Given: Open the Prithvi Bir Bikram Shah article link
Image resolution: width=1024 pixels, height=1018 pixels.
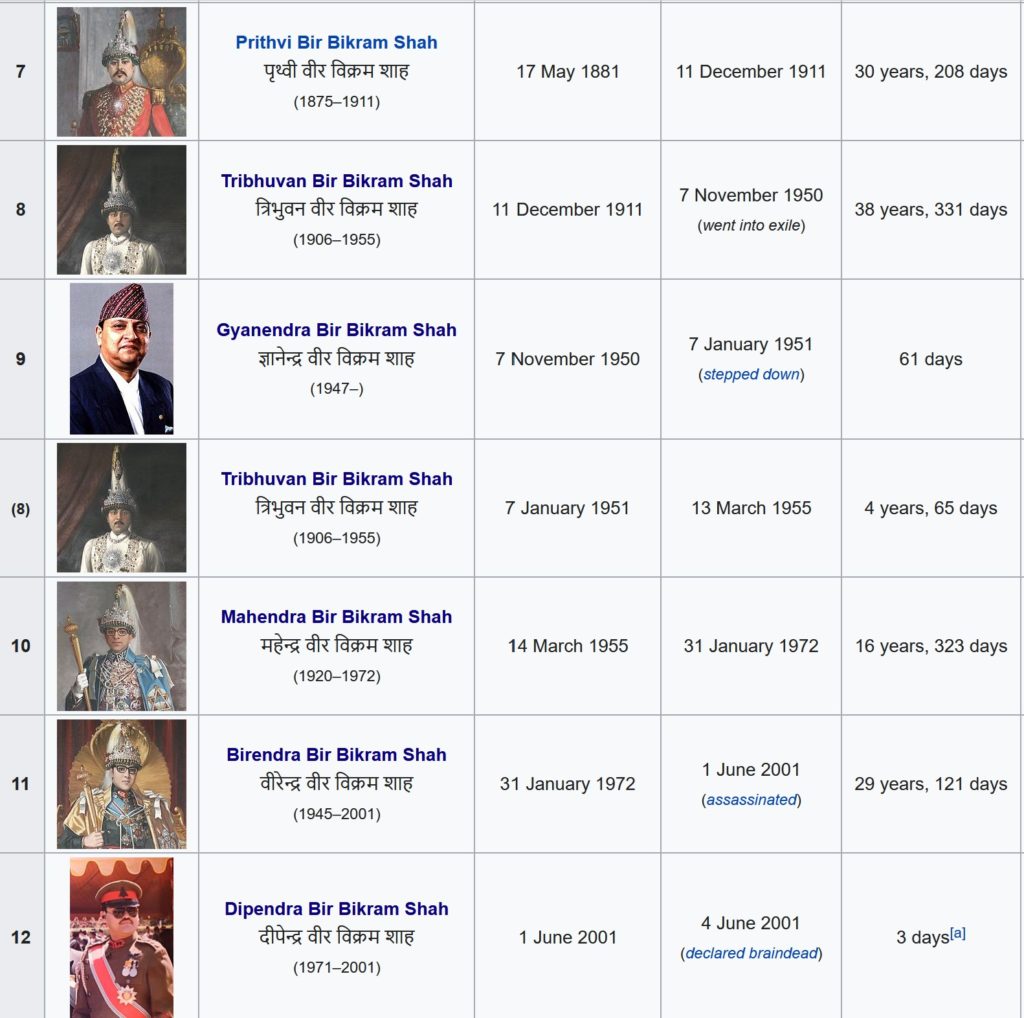Looking at the screenshot, I should pyautogui.click(x=336, y=43).
